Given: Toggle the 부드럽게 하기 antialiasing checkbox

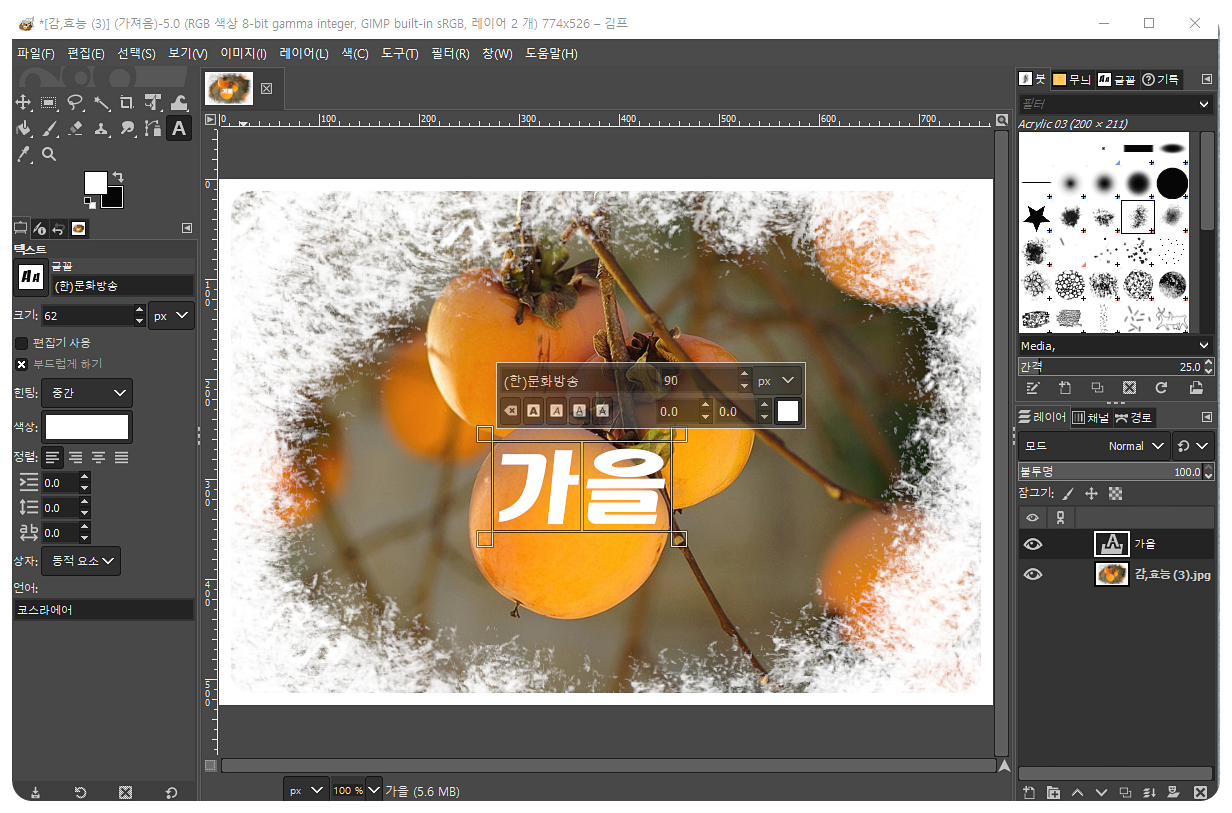Looking at the screenshot, I should pyautogui.click(x=22, y=364).
